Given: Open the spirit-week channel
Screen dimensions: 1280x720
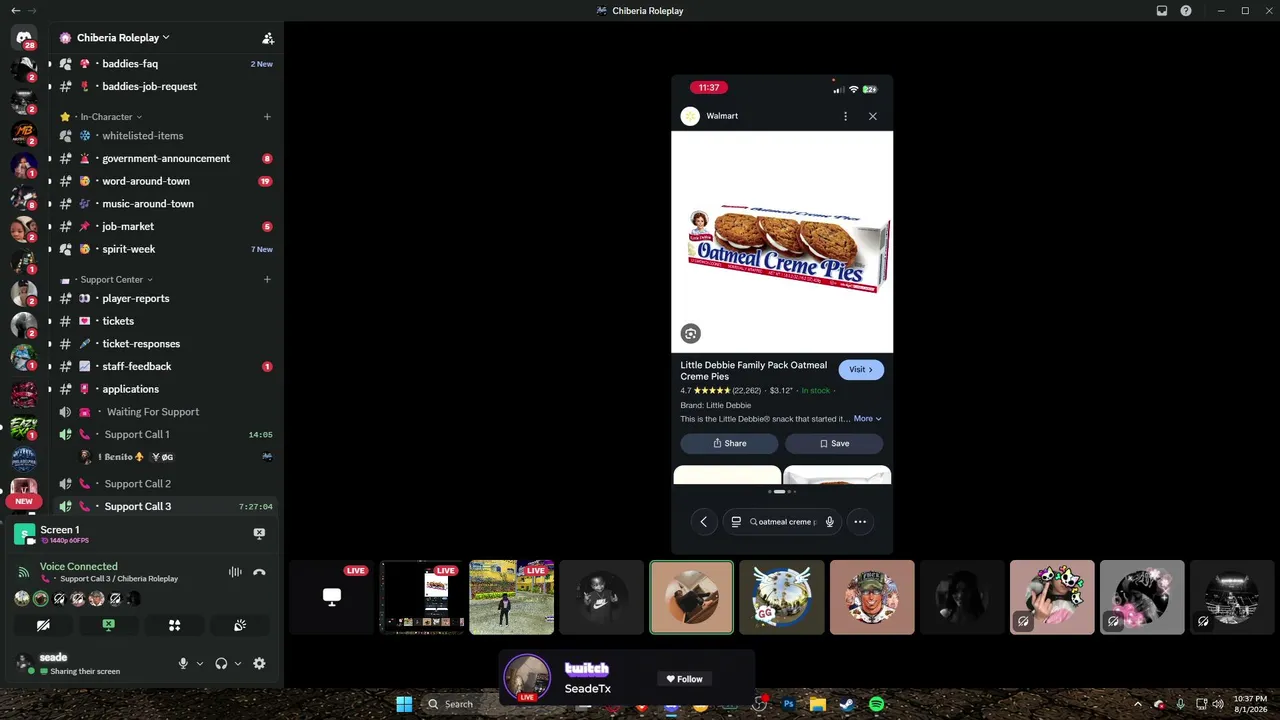Looking at the screenshot, I should coord(165,250).
